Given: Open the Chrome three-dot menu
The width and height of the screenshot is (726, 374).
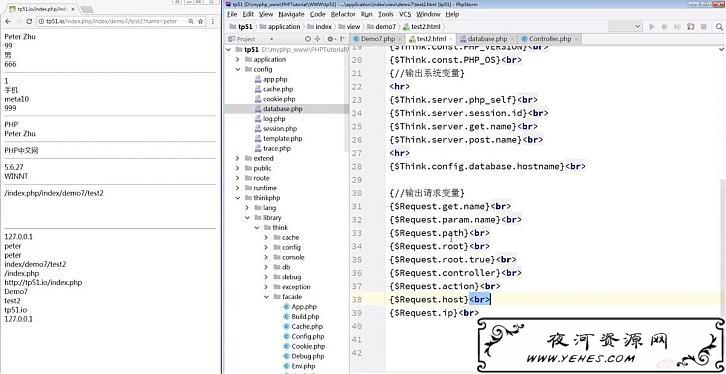Looking at the screenshot, I should pyautogui.click(x=213, y=21).
